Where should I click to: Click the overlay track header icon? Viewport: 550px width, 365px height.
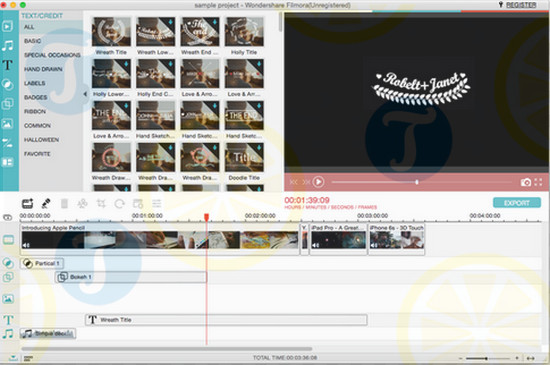pos(8,277)
